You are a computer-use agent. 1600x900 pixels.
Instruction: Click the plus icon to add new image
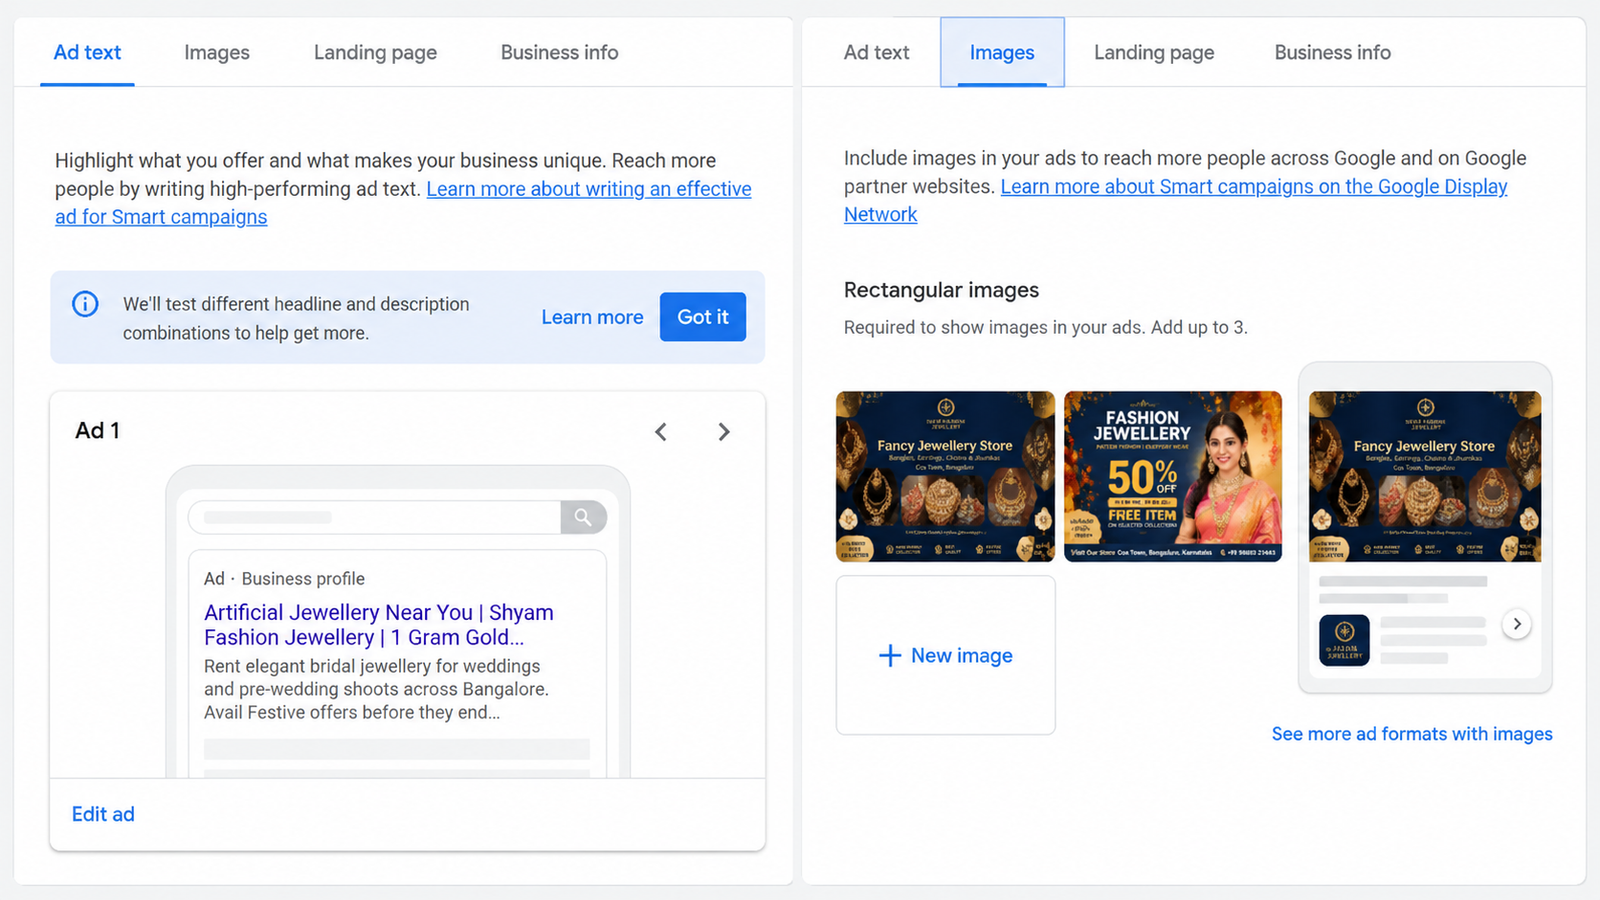(x=890, y=656)
